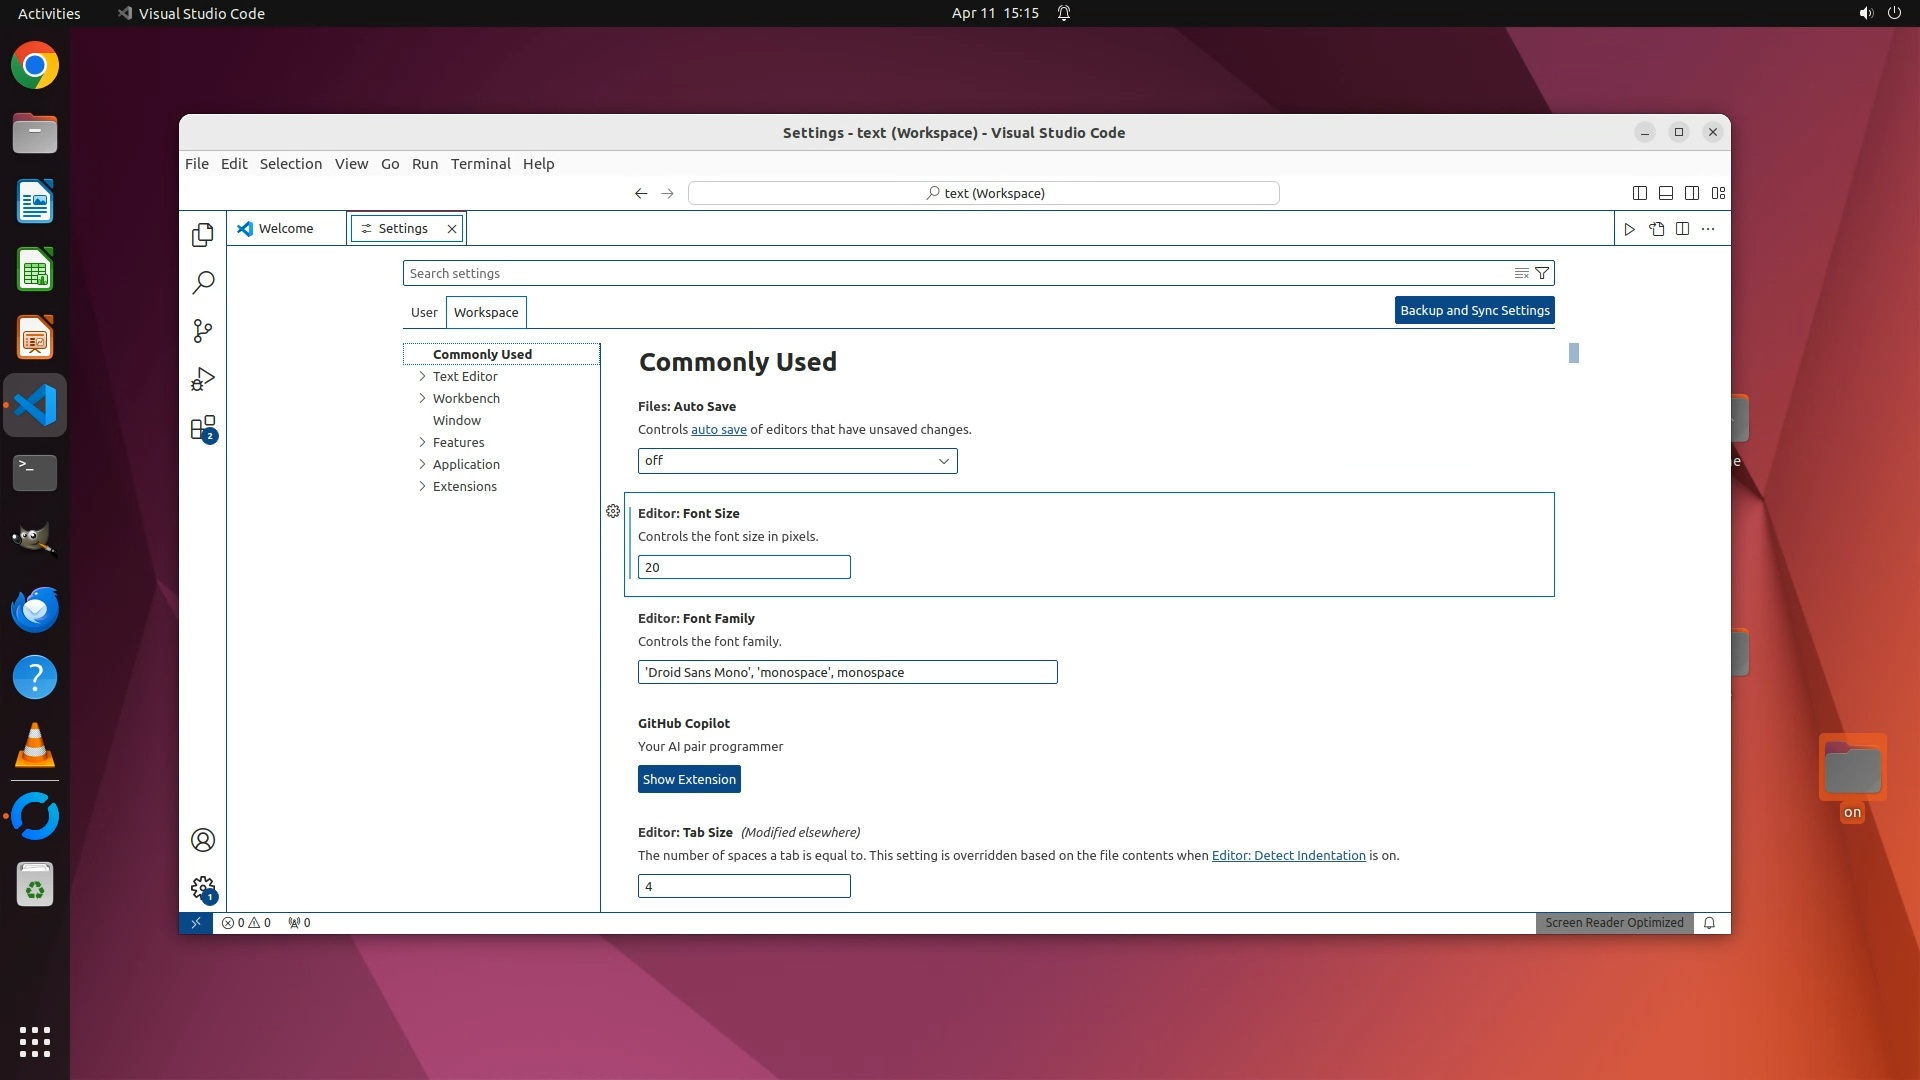1920x1080 pixels.
Task: Open the Manage gear in activity bar
Action: pyautogui.click(x=203, y=888)
